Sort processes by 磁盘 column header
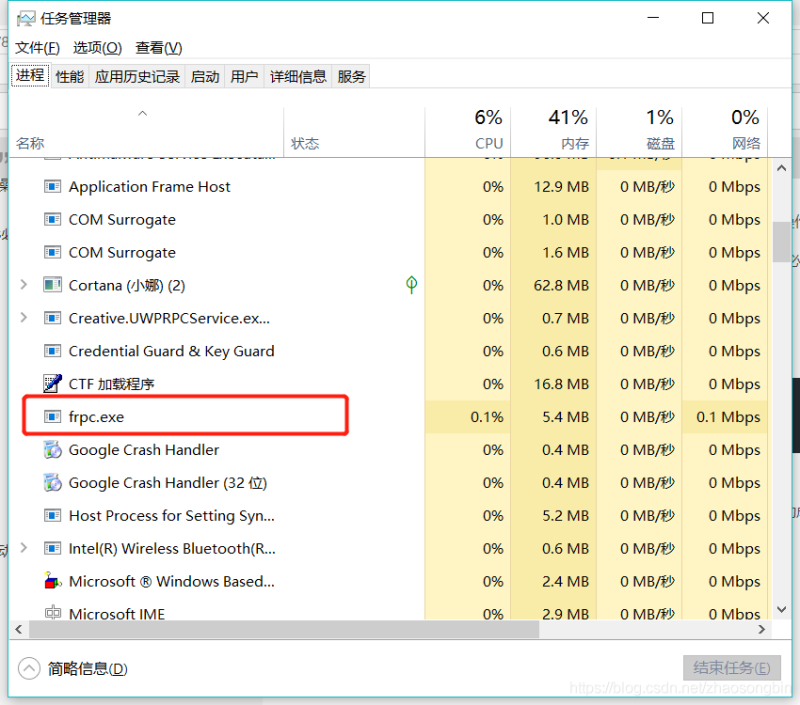The width and height of the screenshot is (800, 705). click(x=639, y=131)
